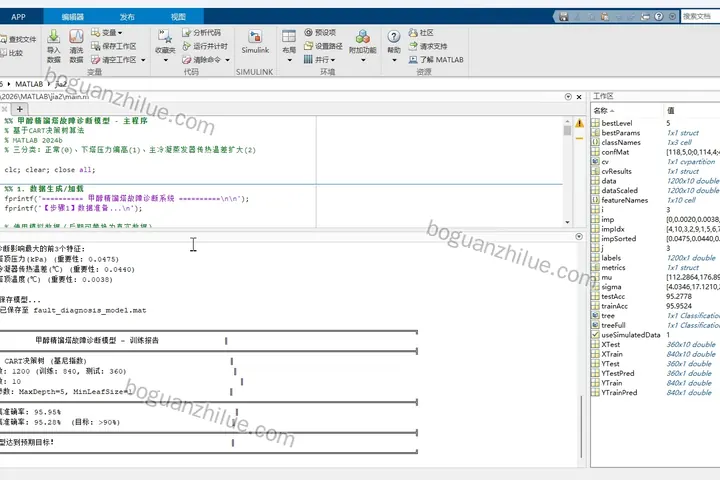Image resolution: width=720 pixels, height=480 pixels.
Task: Click the editor vertical scrollbar thumb
Action: click(x=567, y=130)
